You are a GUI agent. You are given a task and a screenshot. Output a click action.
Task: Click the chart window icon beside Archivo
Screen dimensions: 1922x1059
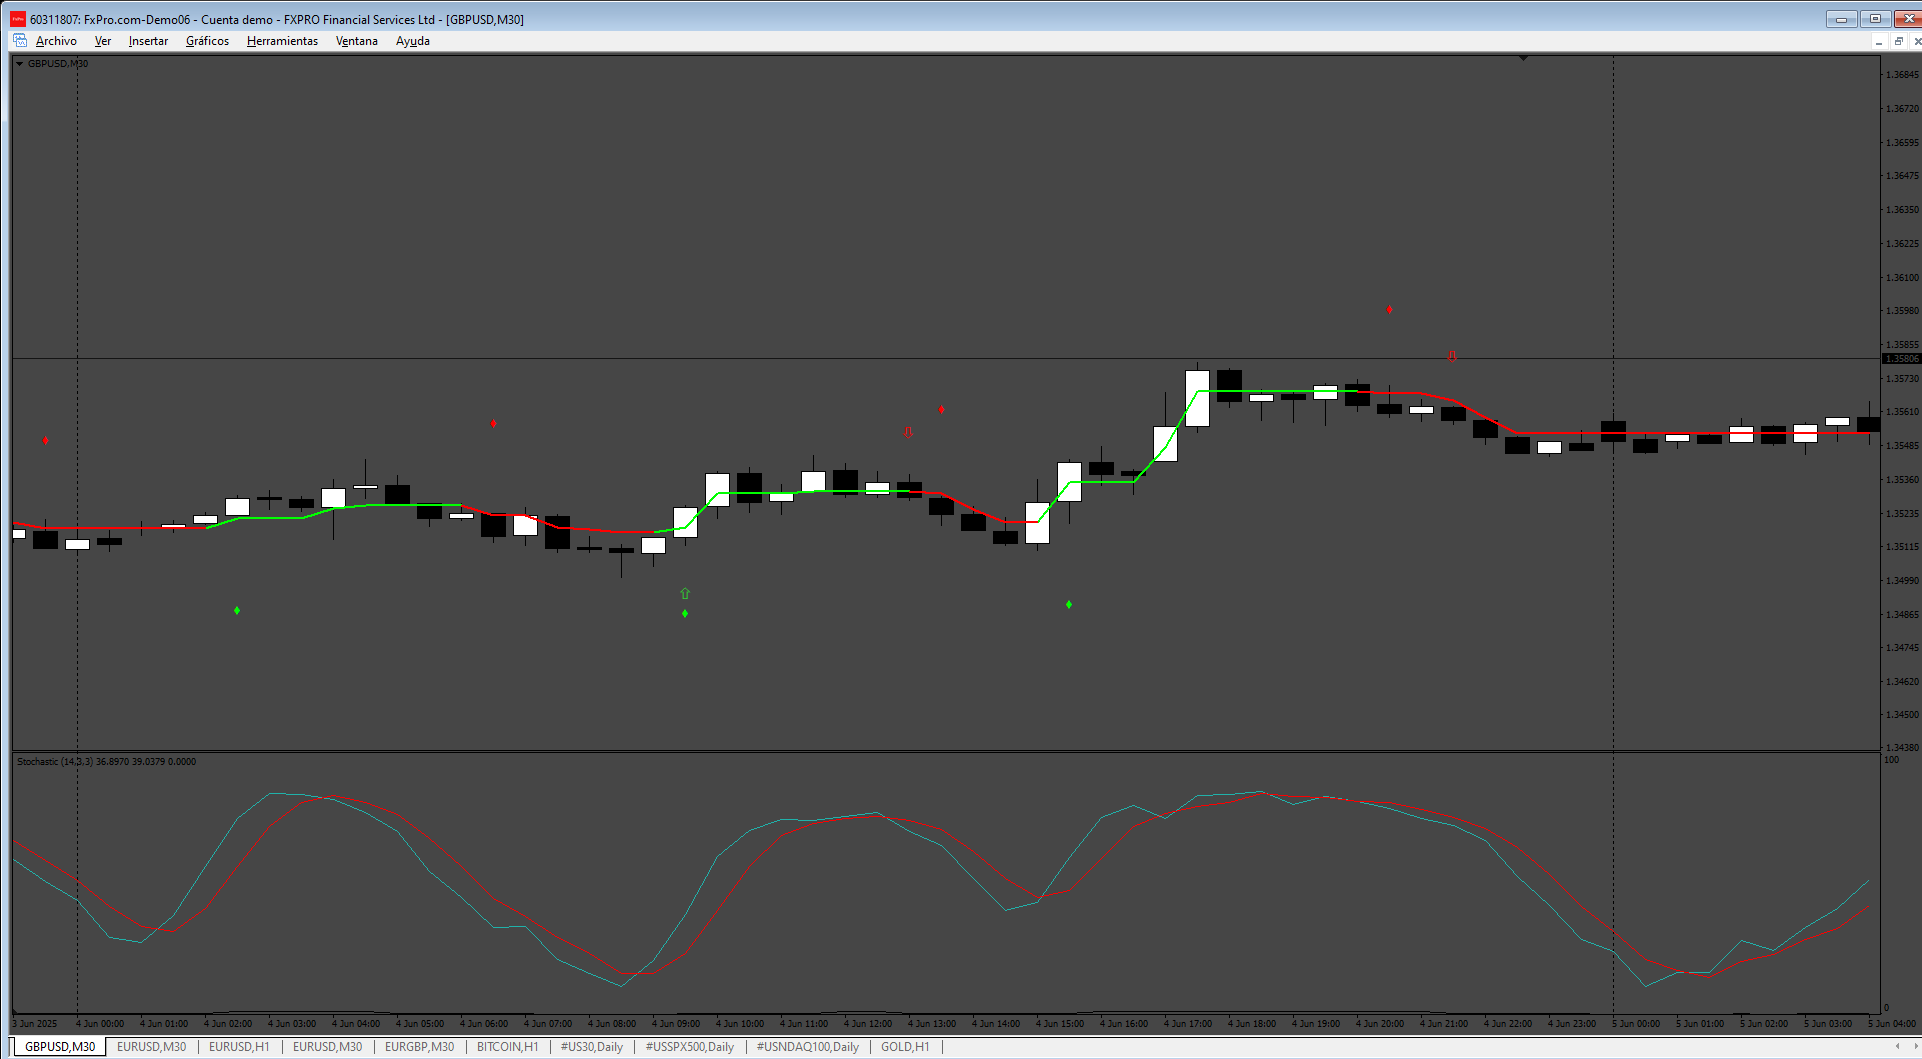20,41
